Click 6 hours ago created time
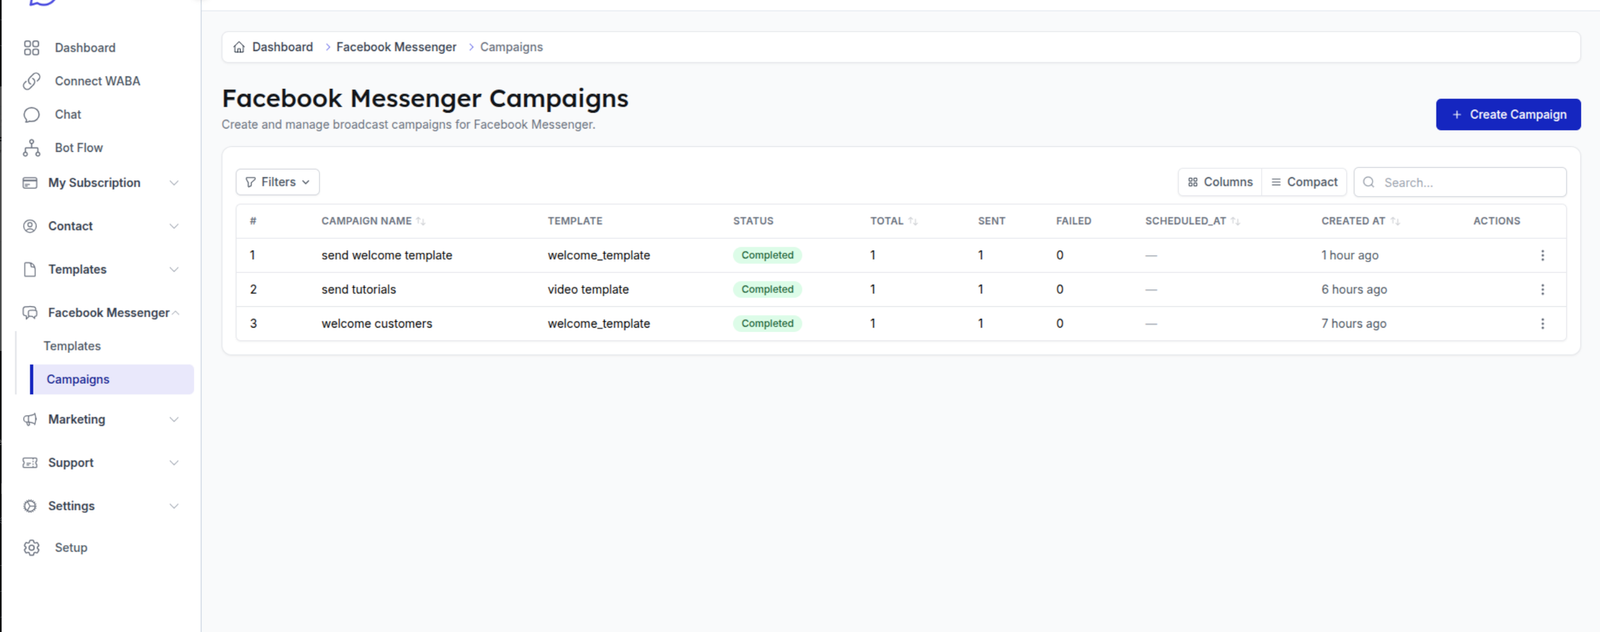The height and width of the screenshot is (632, 1600). [x=1354, y=289]
